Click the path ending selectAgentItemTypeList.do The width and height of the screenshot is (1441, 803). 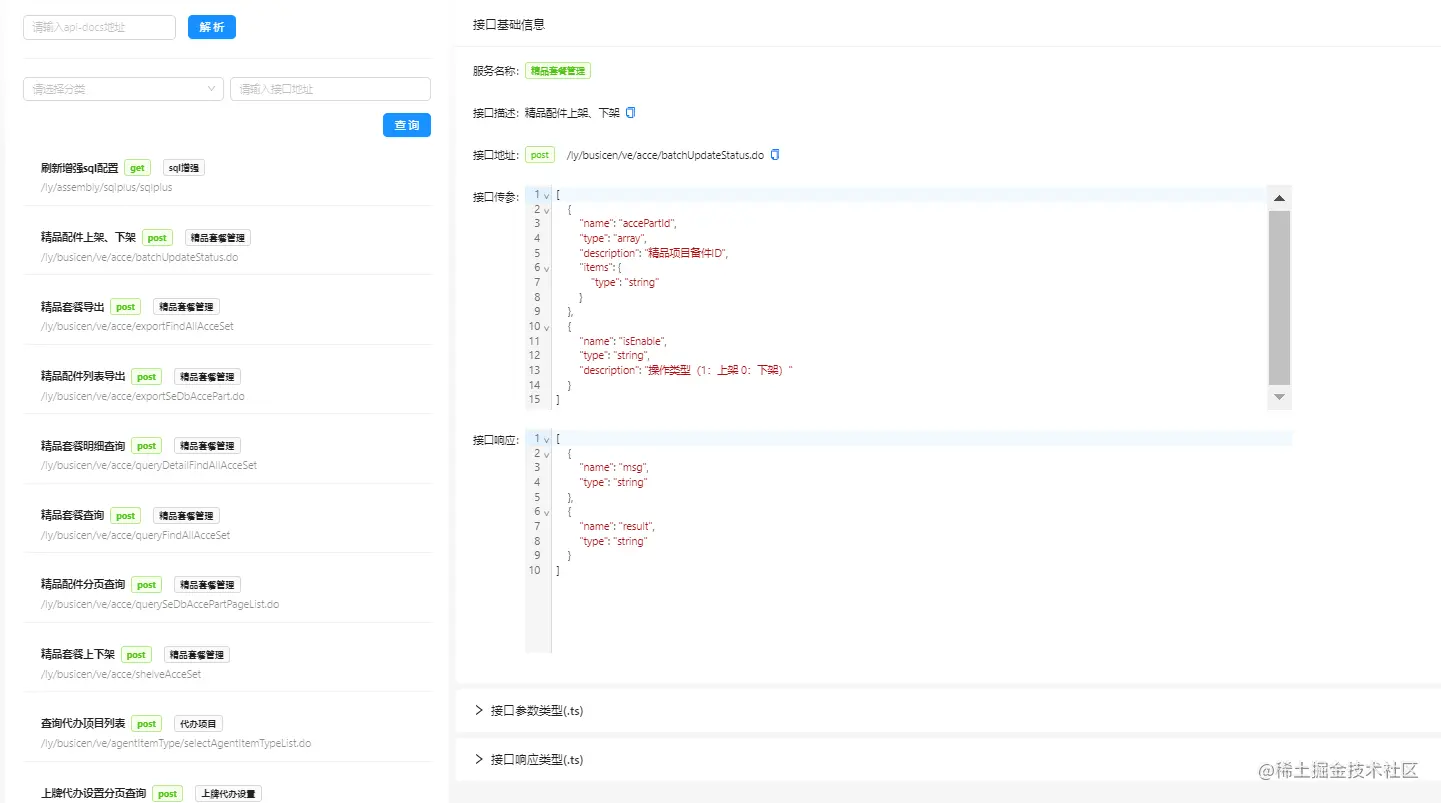tap(176, 743)
